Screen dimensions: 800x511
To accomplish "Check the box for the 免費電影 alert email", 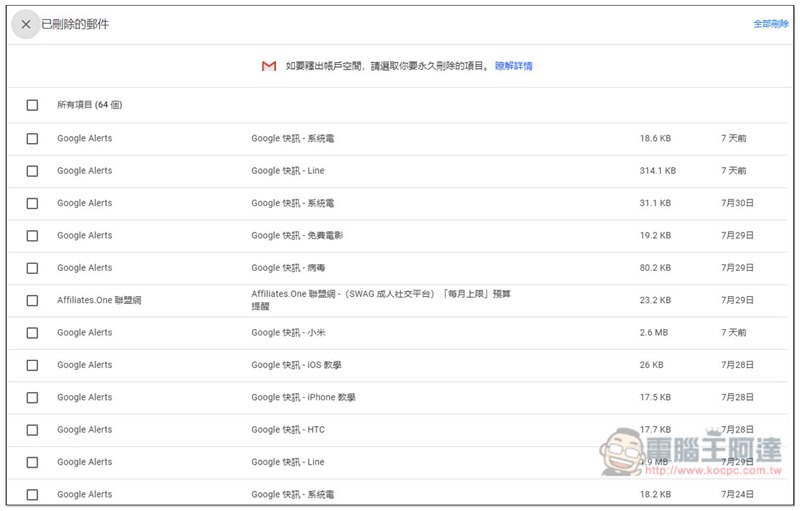I will [x=32, y=236].
